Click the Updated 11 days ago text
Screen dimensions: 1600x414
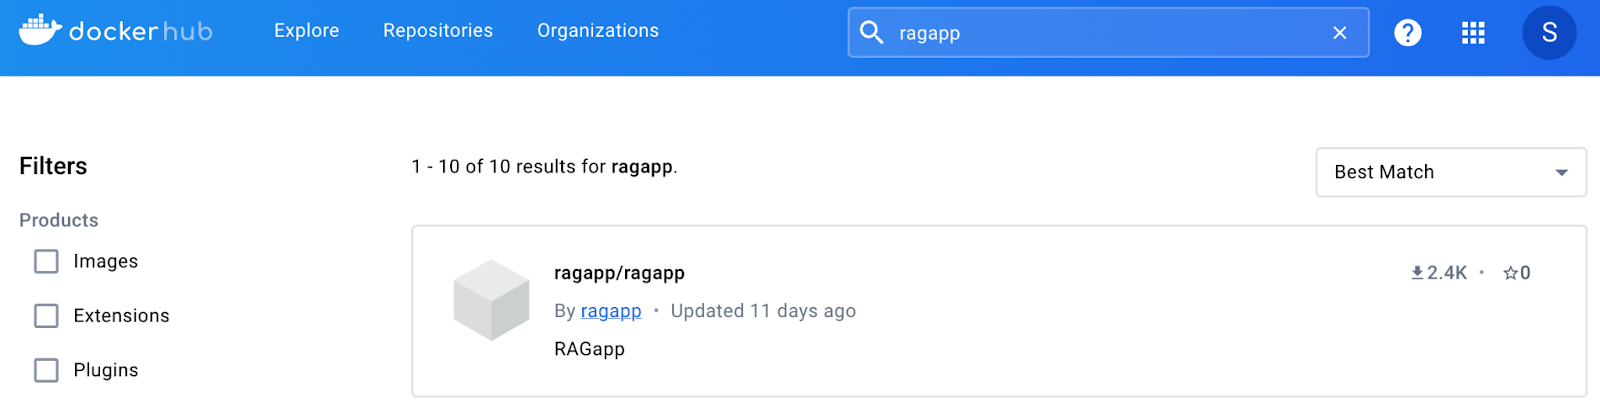click(x=763, y=311)
